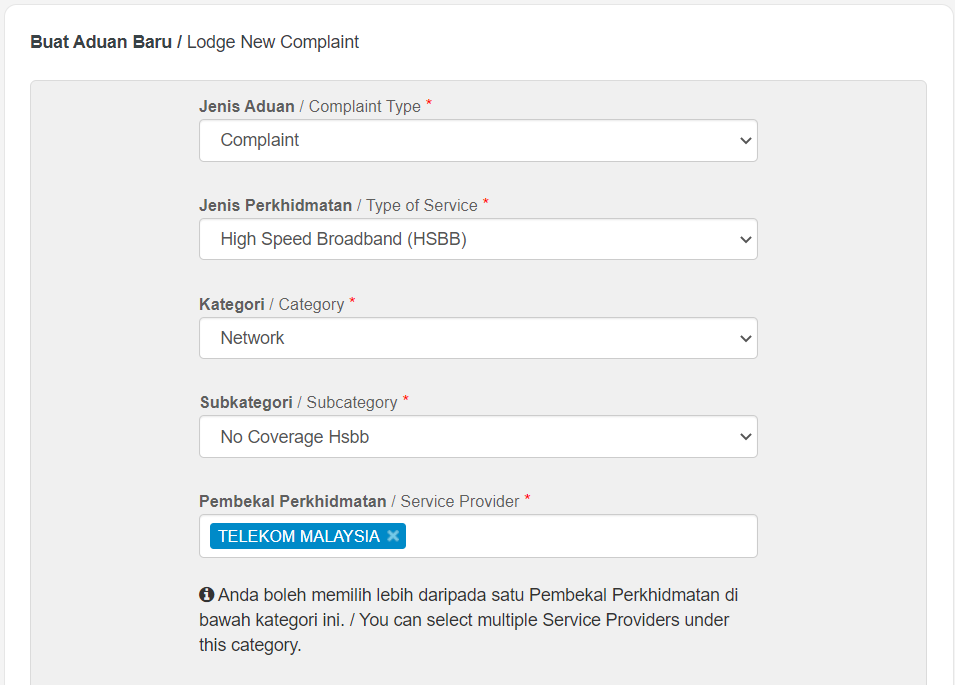Click the chevron arrow on the Network dropdown

coord(745,338)
